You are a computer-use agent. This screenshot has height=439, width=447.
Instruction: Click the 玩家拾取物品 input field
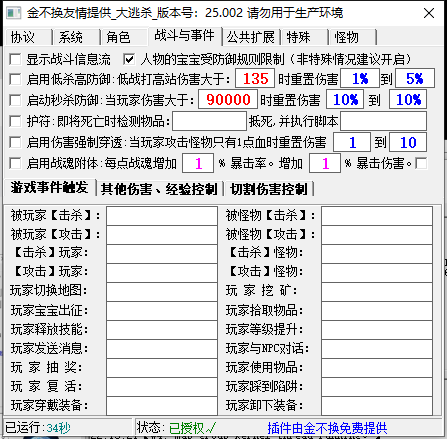tap(377, 311)
